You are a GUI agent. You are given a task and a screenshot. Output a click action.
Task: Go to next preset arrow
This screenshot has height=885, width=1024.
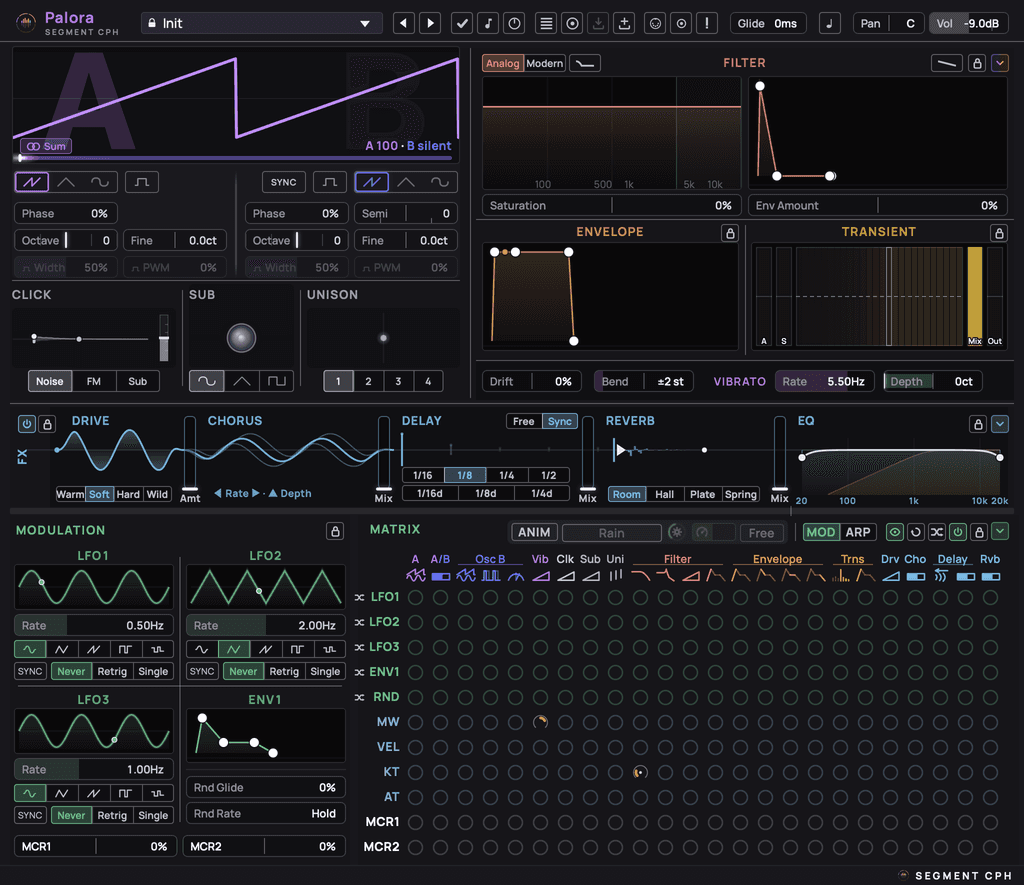point(430,24)
